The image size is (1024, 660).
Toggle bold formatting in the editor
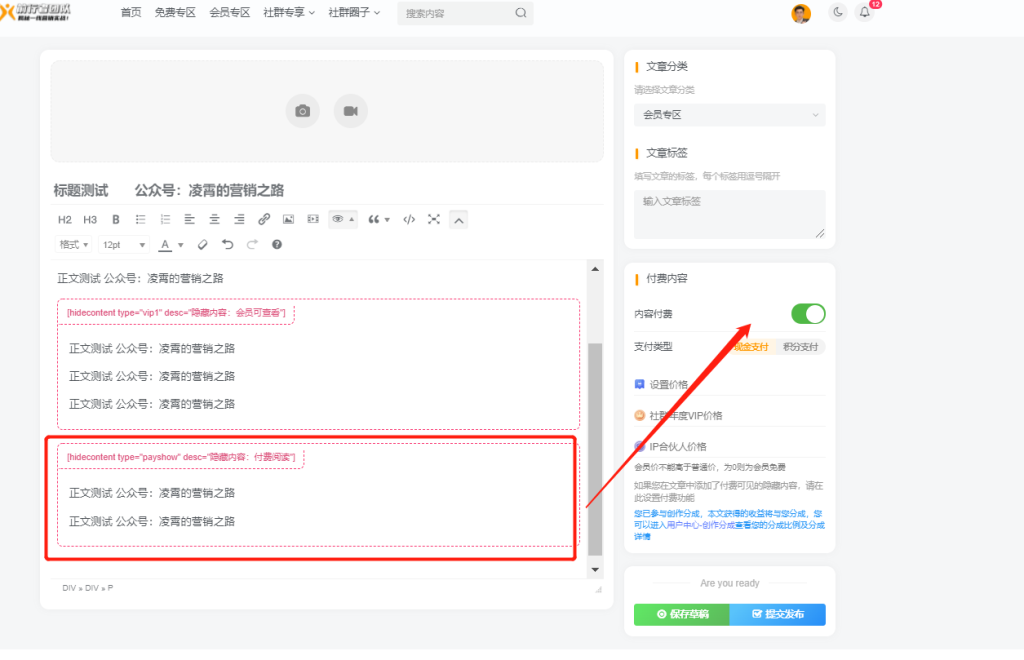(115, 219)
